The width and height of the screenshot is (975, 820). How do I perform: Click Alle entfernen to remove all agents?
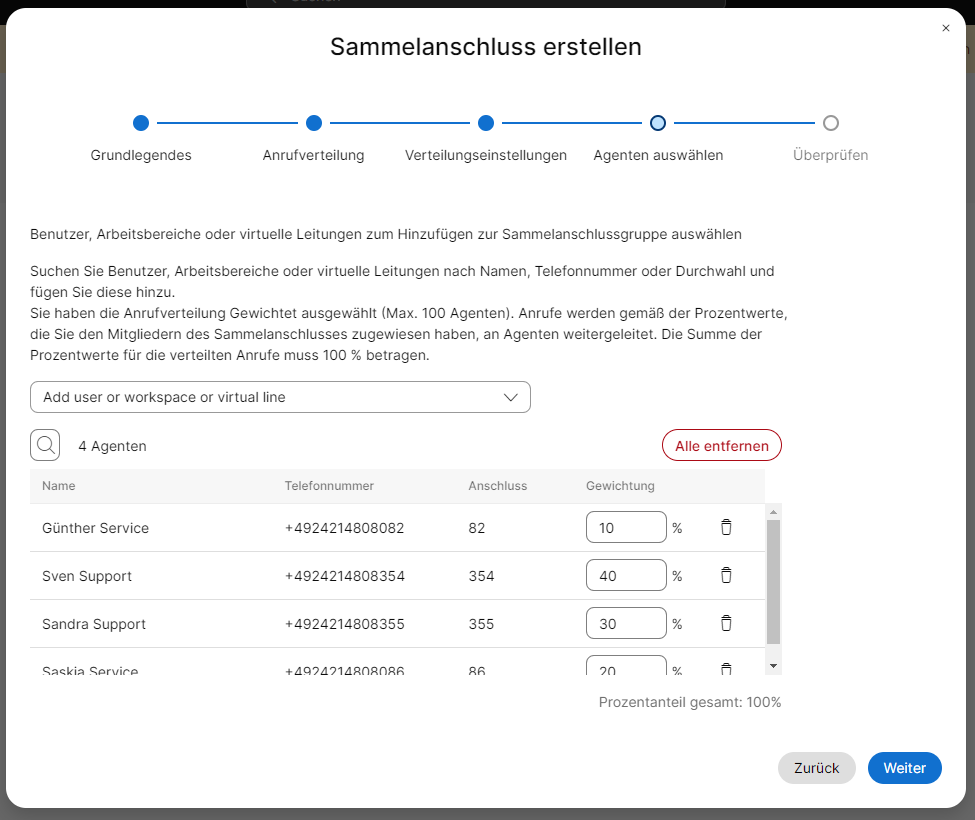point(721,446)
